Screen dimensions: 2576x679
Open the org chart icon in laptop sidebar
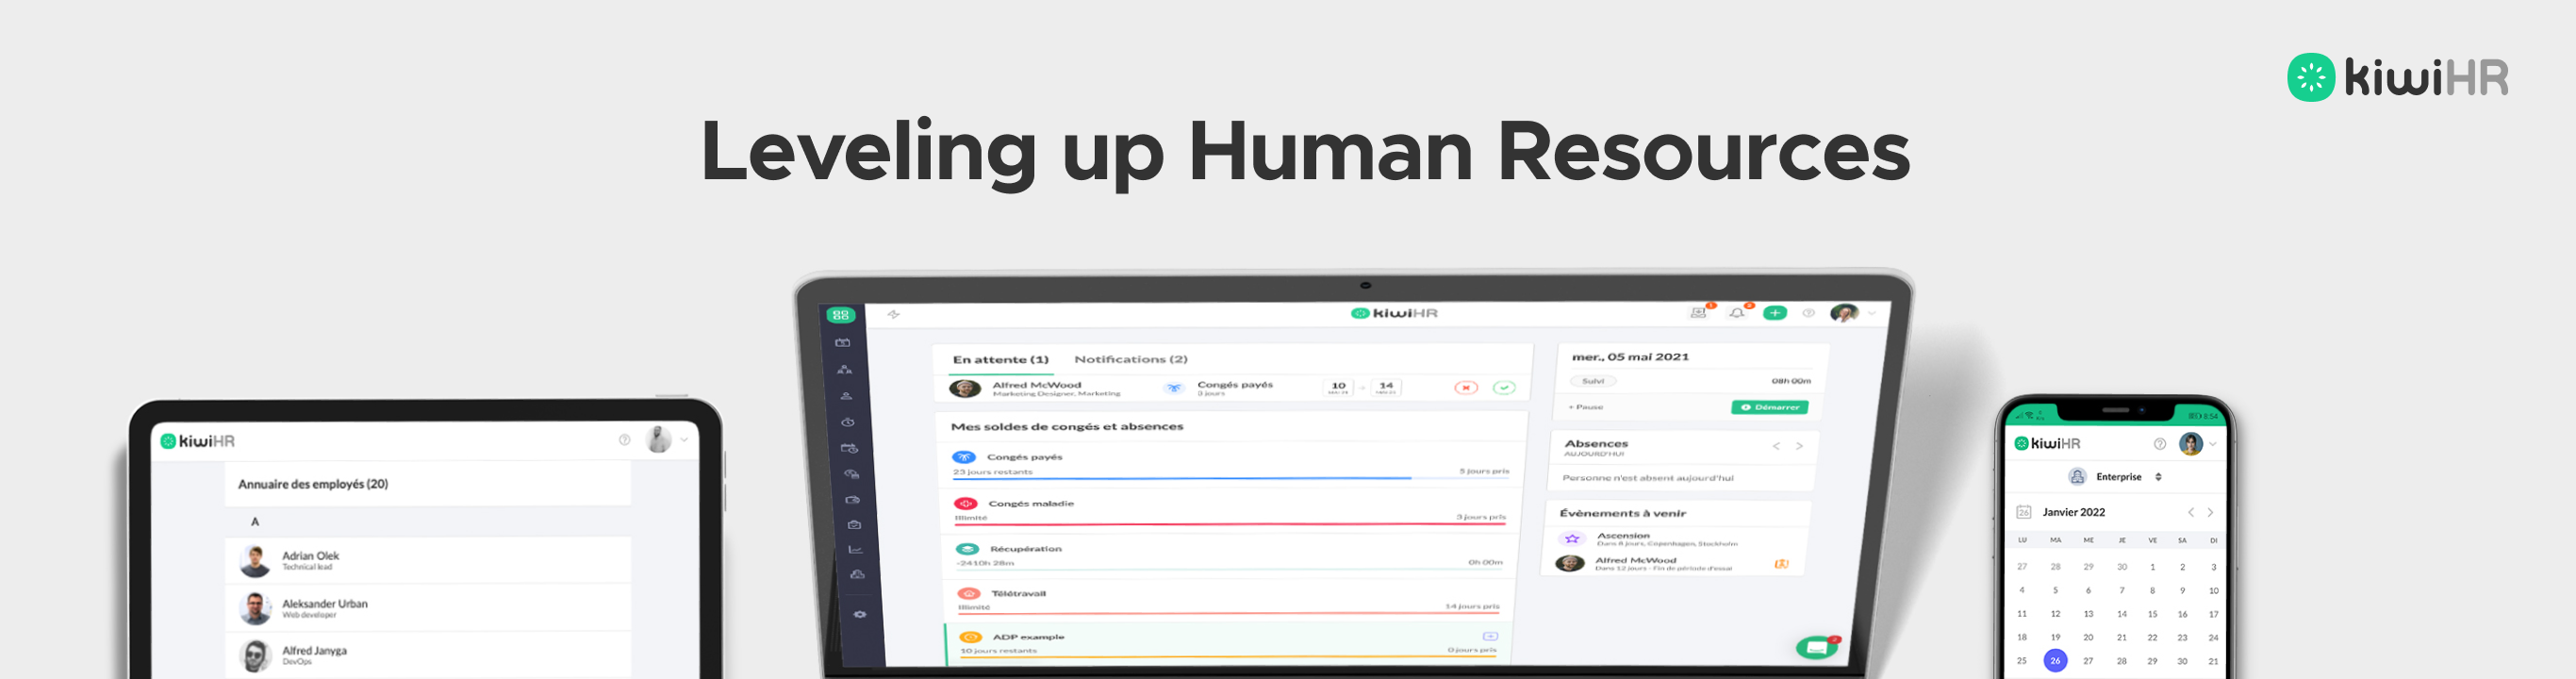845,369
